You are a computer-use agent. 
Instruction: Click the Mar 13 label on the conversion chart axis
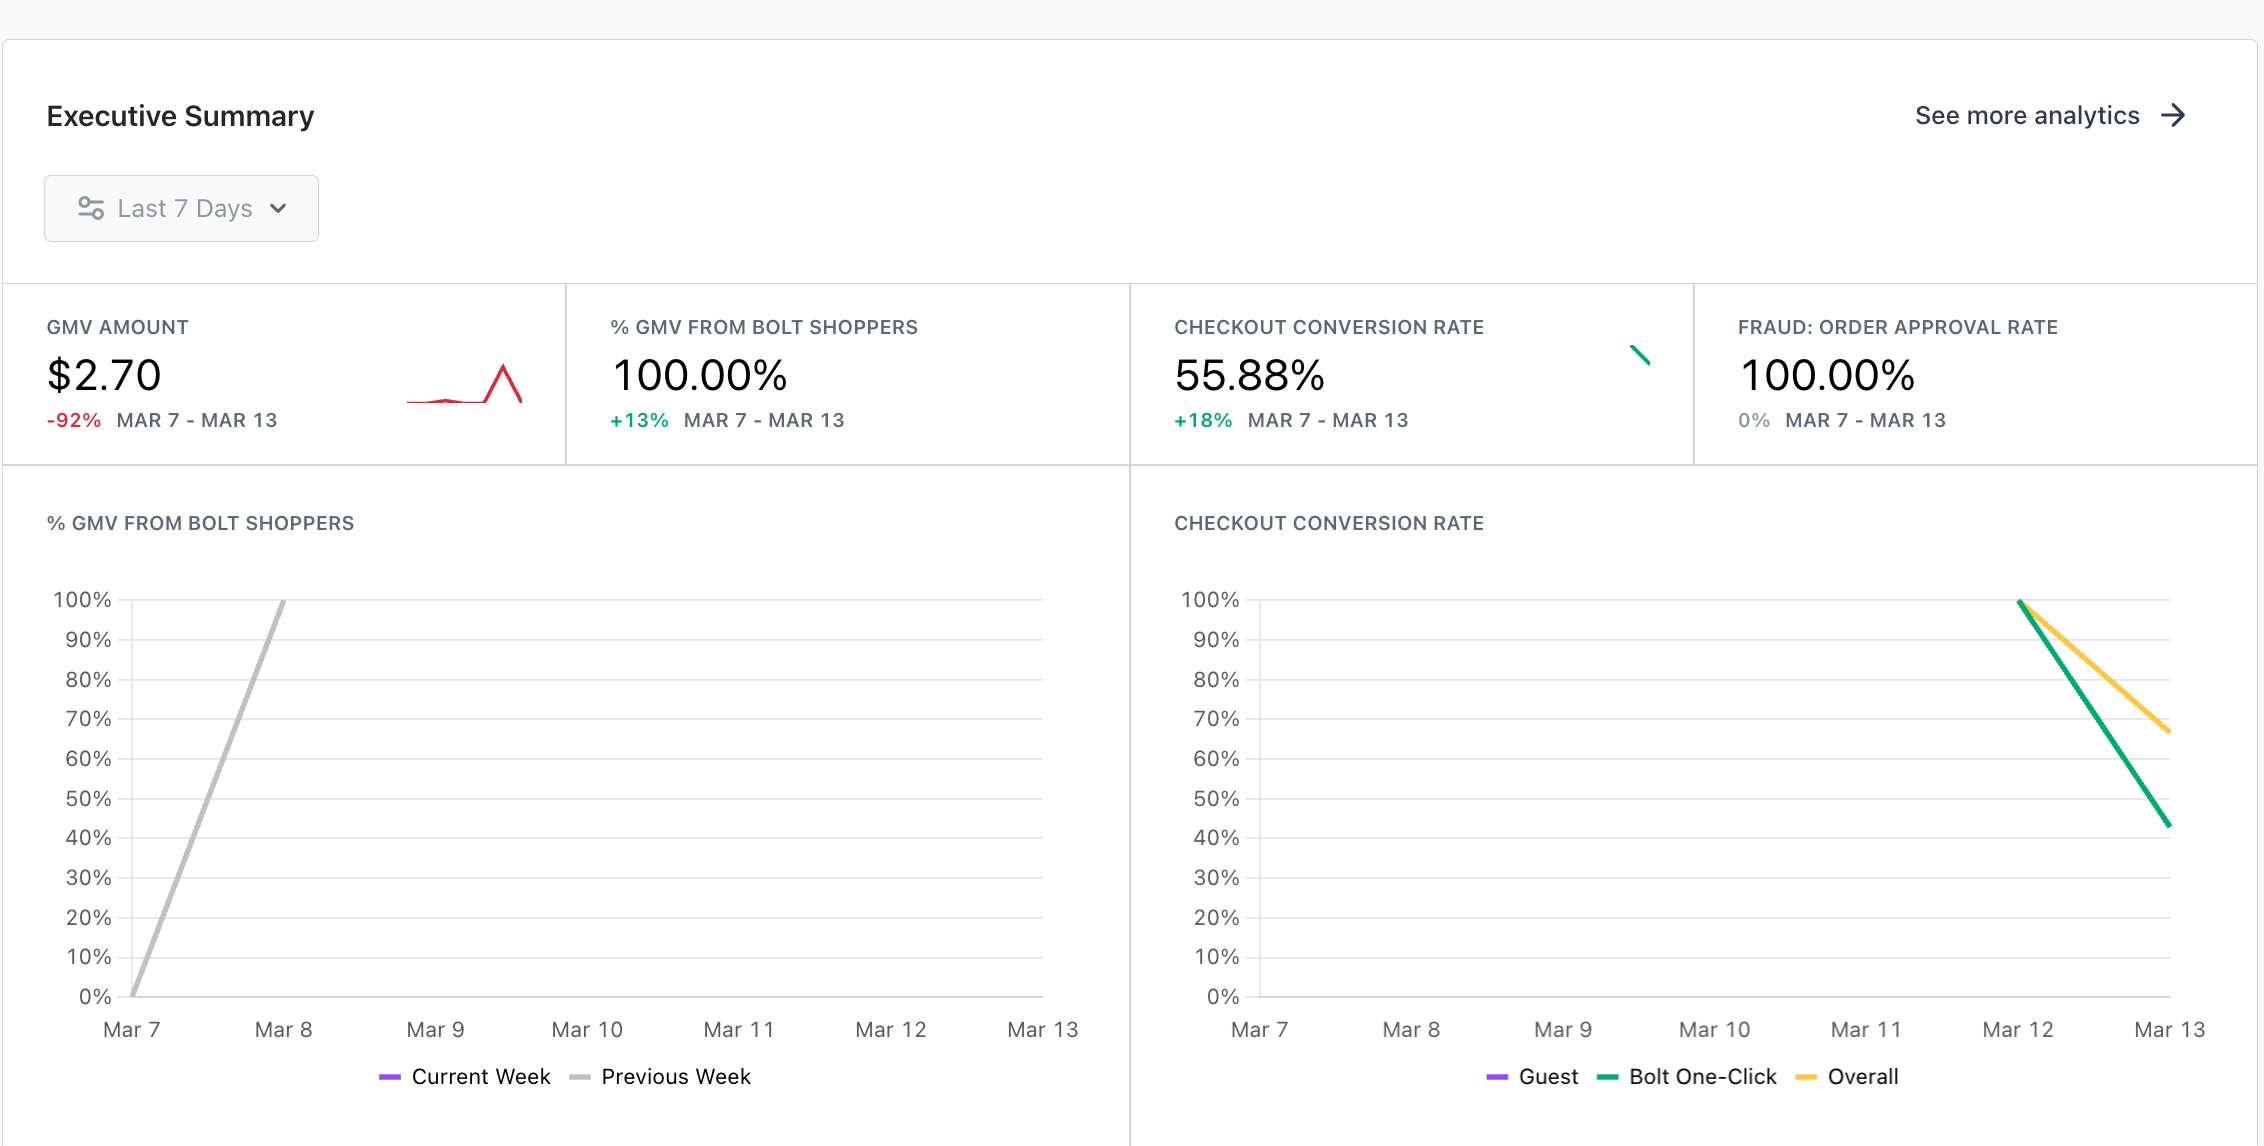2169,1030
